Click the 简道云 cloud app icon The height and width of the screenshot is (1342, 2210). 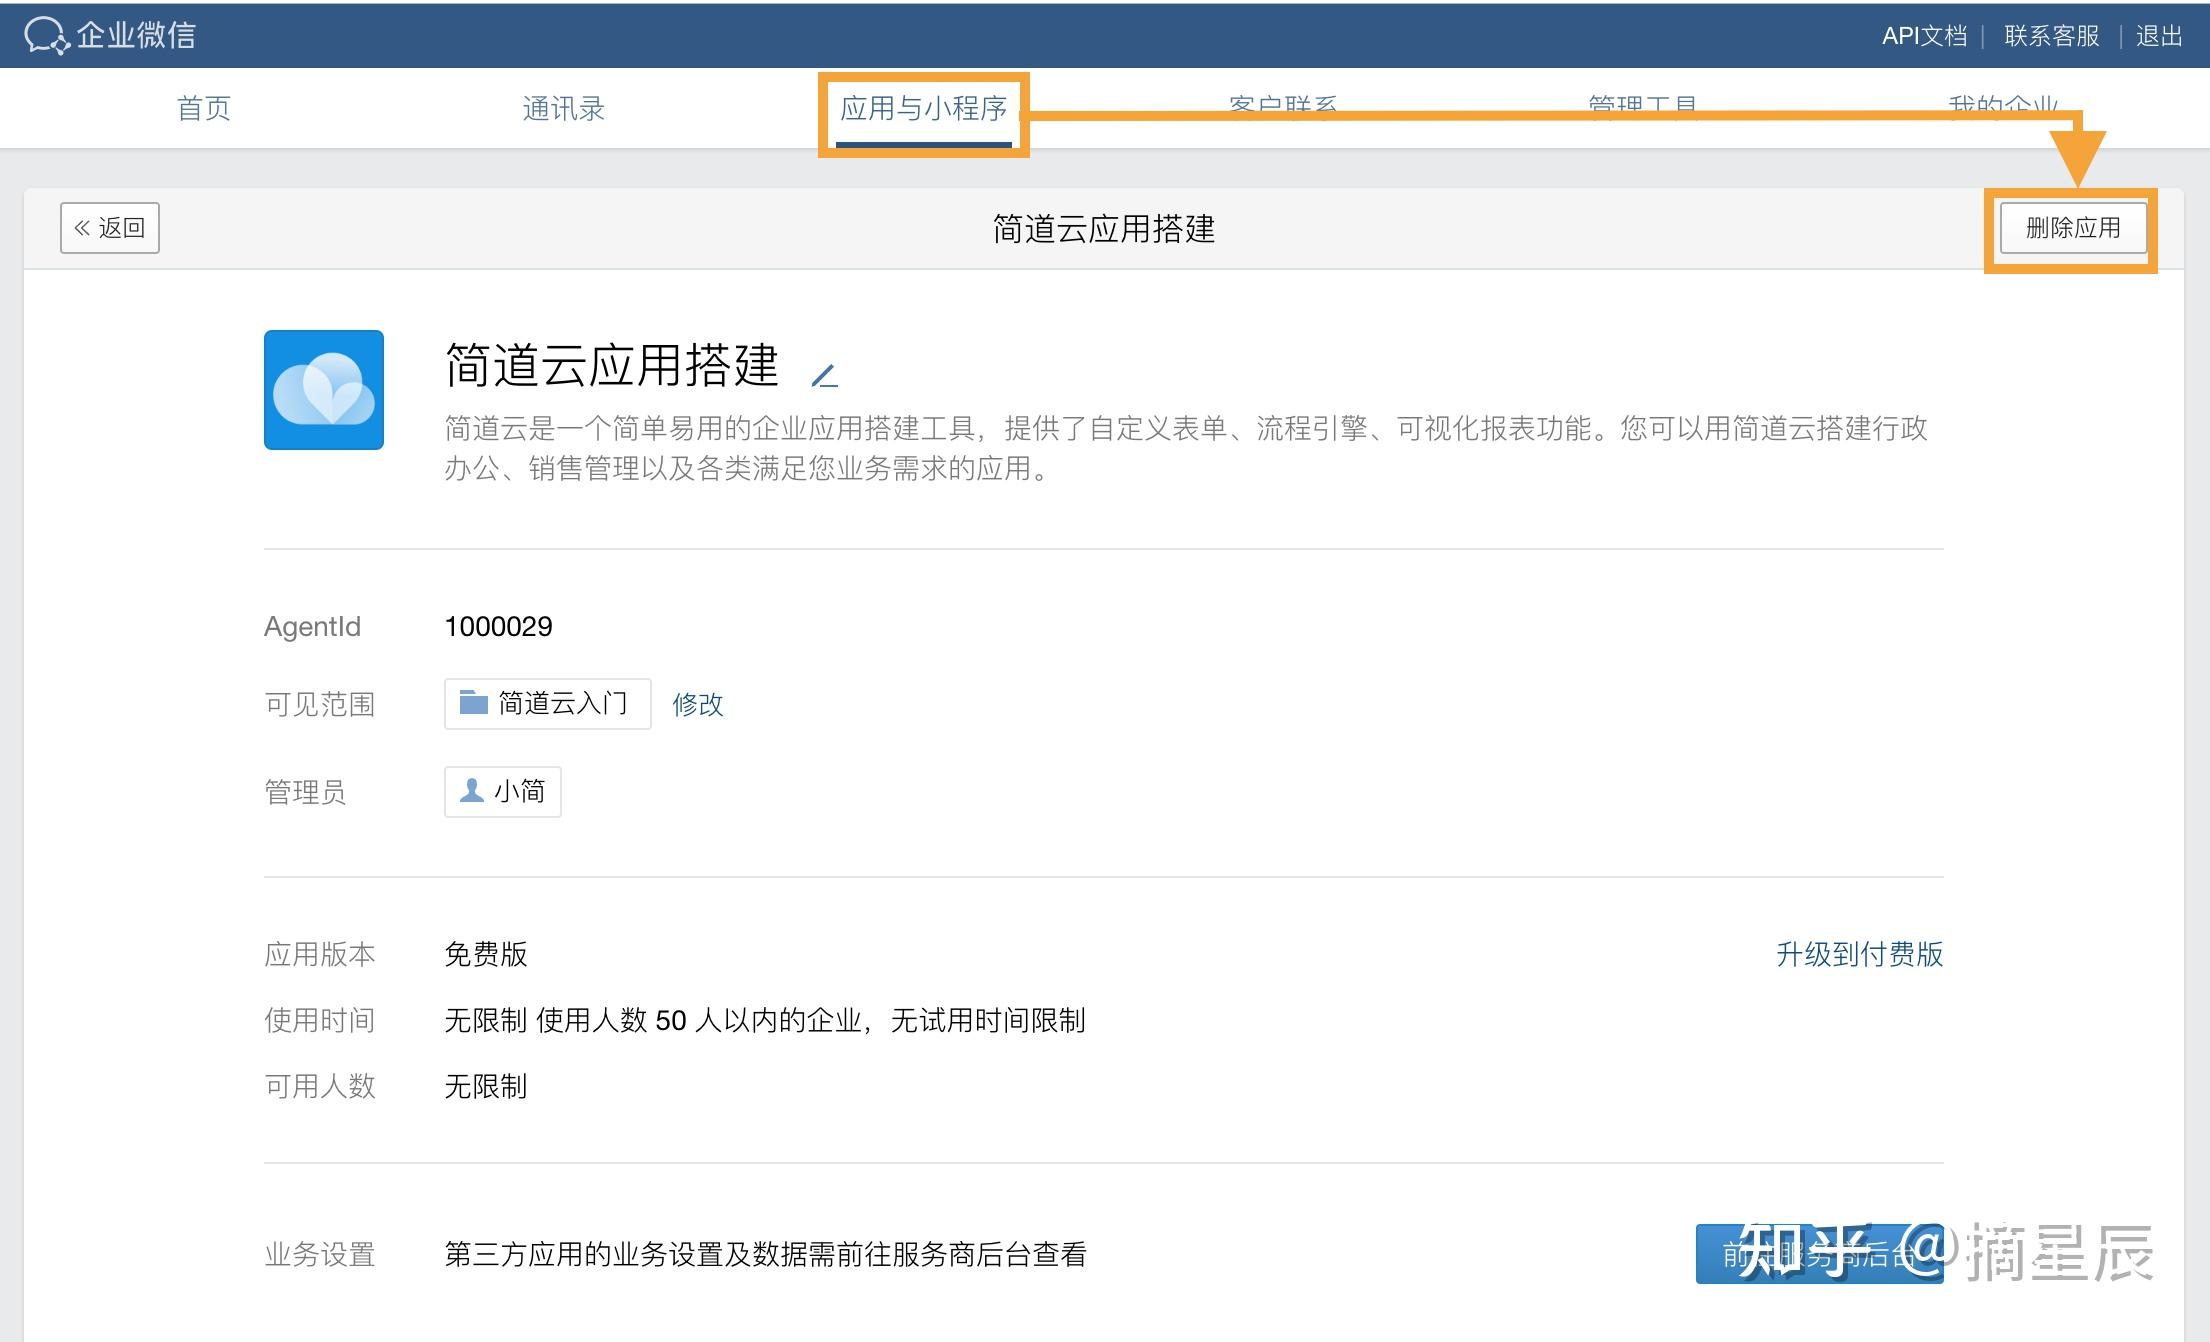pos(323,390)
